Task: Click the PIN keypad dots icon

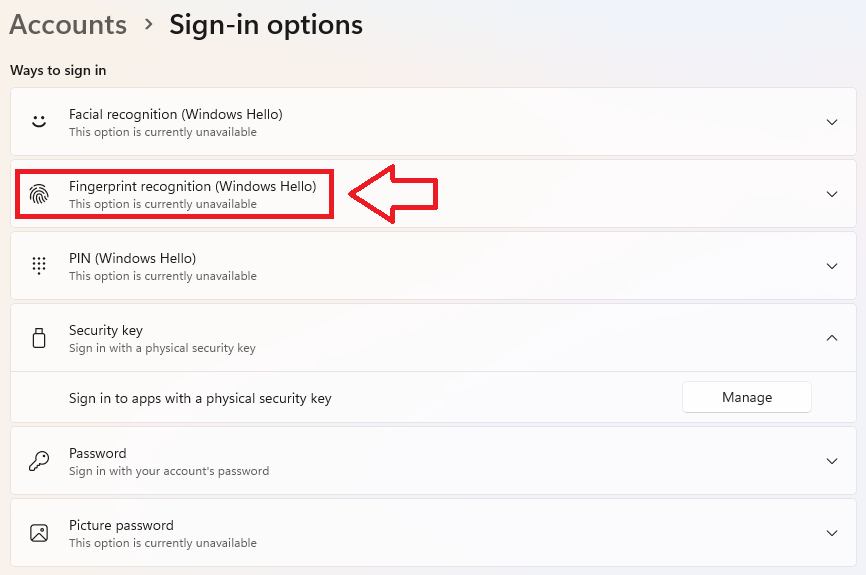Action: (x=39, y=265)
